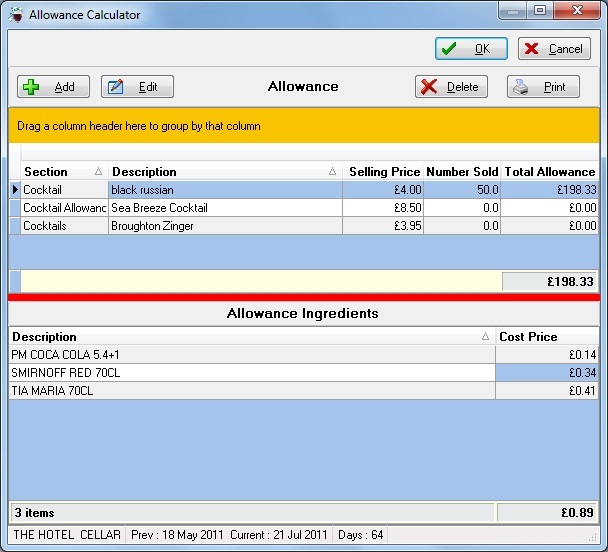Click the £0.34 cost price cell
608x552 pixels.
click(x=547, y=373)
